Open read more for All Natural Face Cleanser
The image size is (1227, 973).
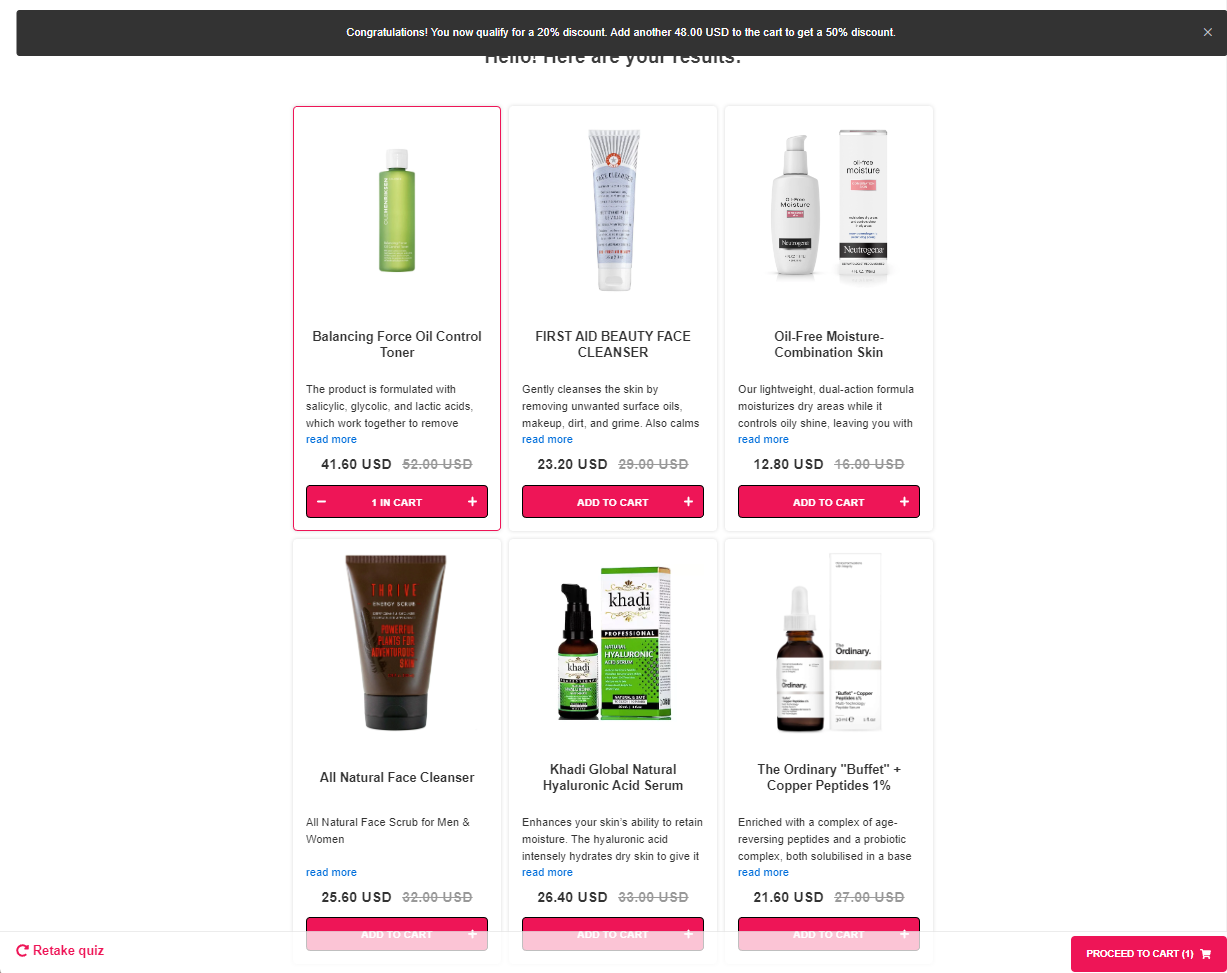click(331, 873)
